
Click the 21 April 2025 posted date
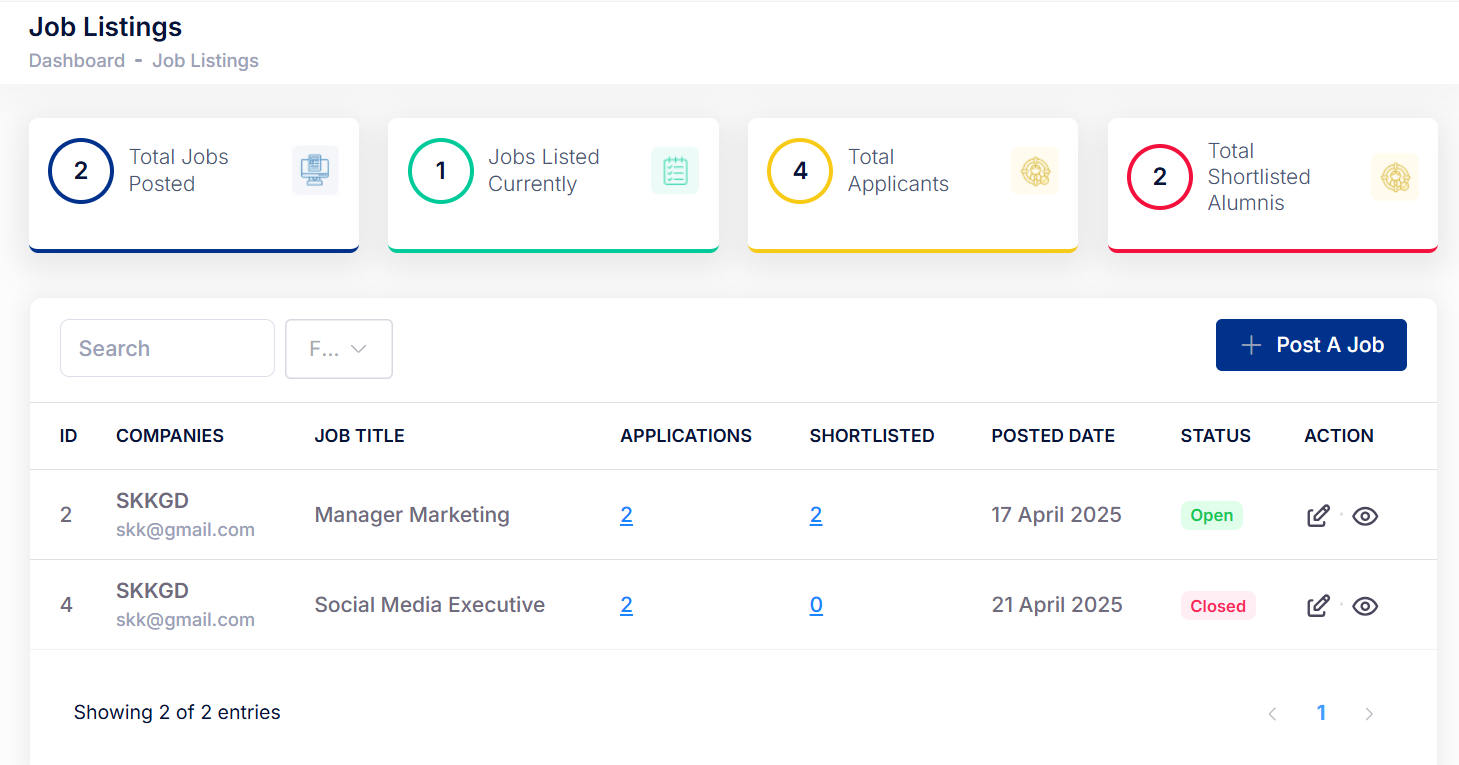click(1057, 605)
